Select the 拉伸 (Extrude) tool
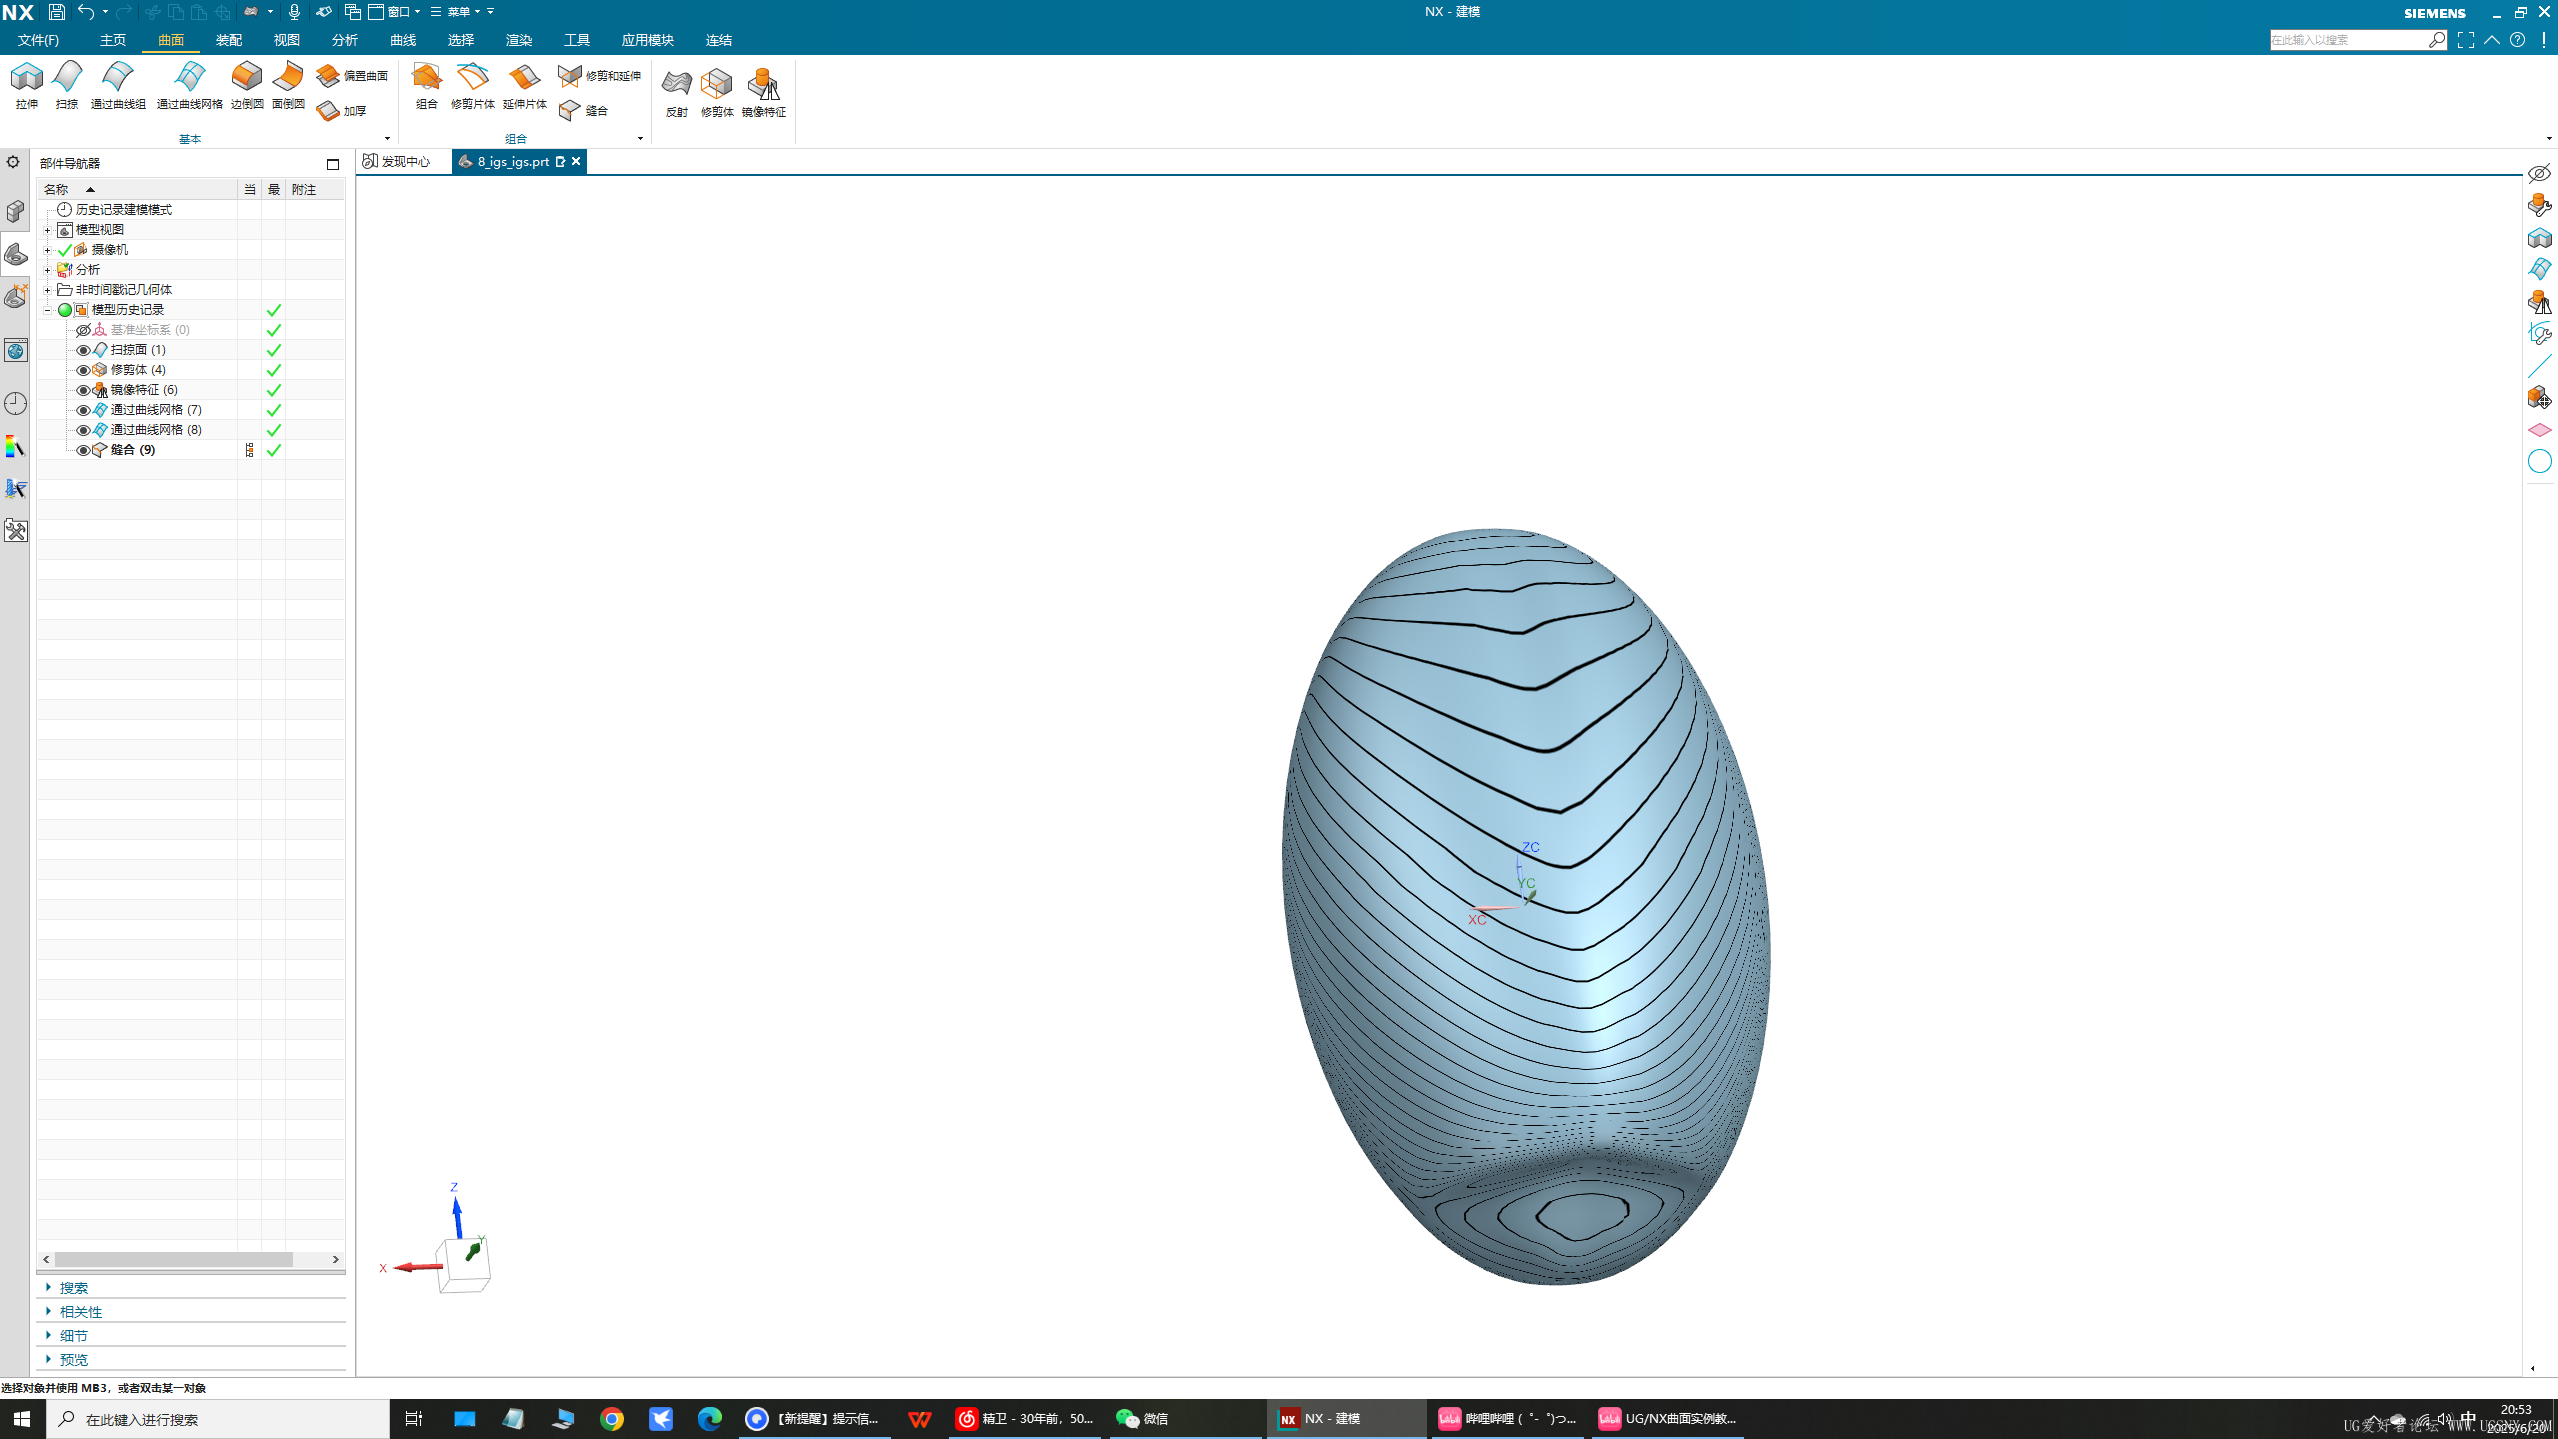 pos(27,86)
